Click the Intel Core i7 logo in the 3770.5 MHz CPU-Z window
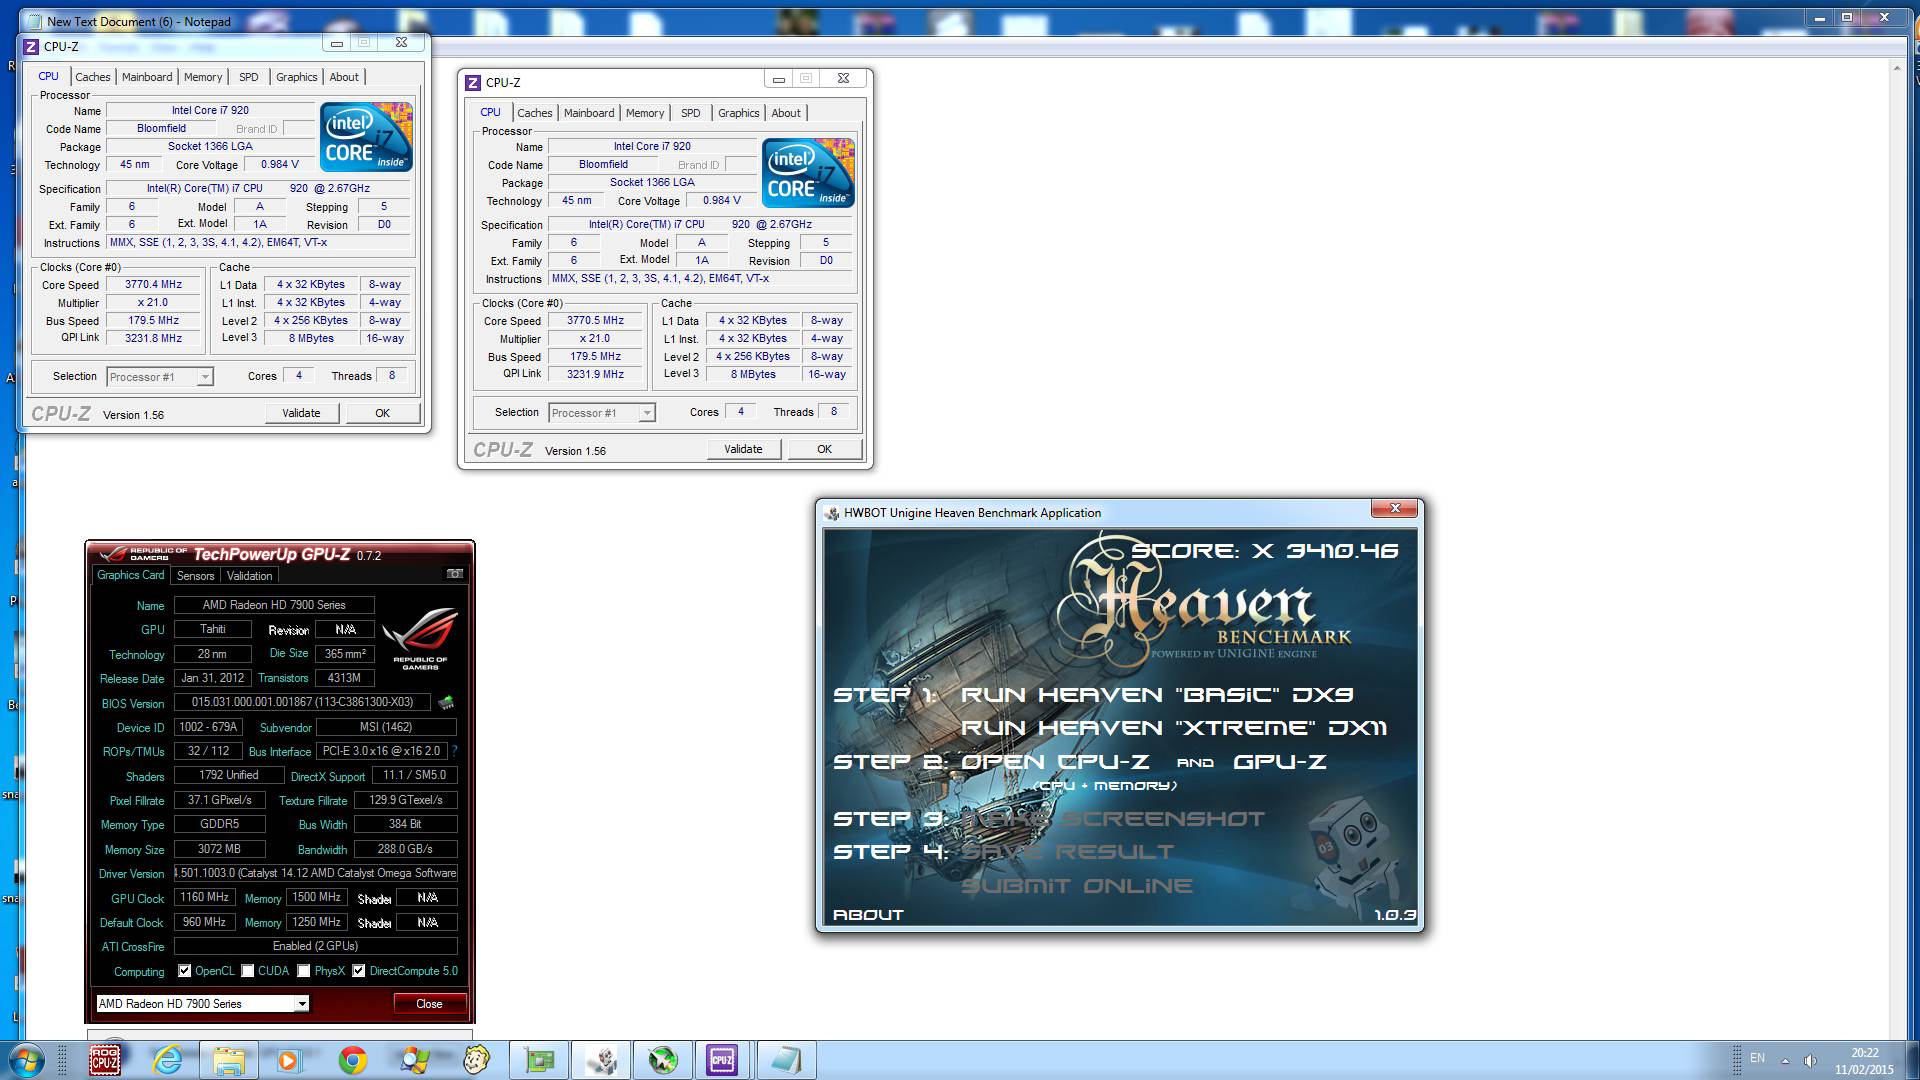Image resolution: width=1920 pixels, height=1080 pixels. click(808, 173)
